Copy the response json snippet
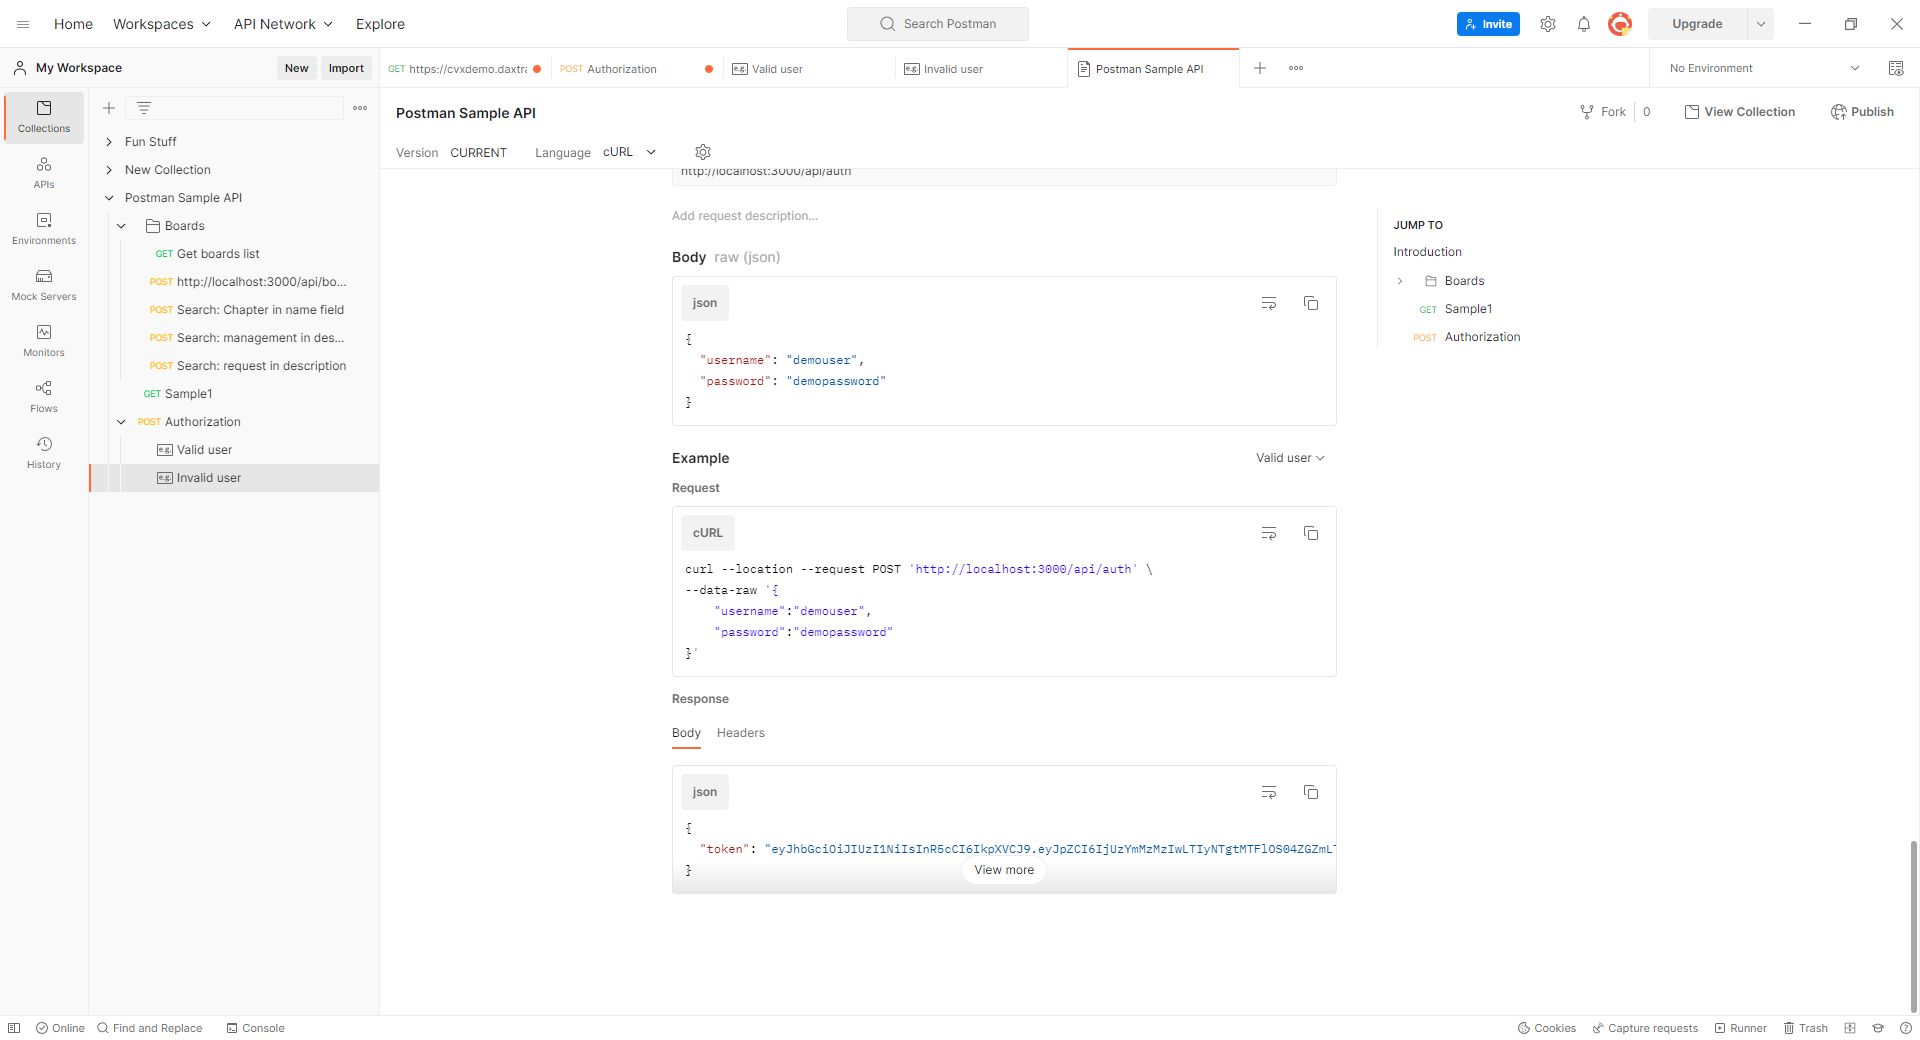Image resolution: width=1920 pixels, height=1040 pixels. coord(1311,792)
